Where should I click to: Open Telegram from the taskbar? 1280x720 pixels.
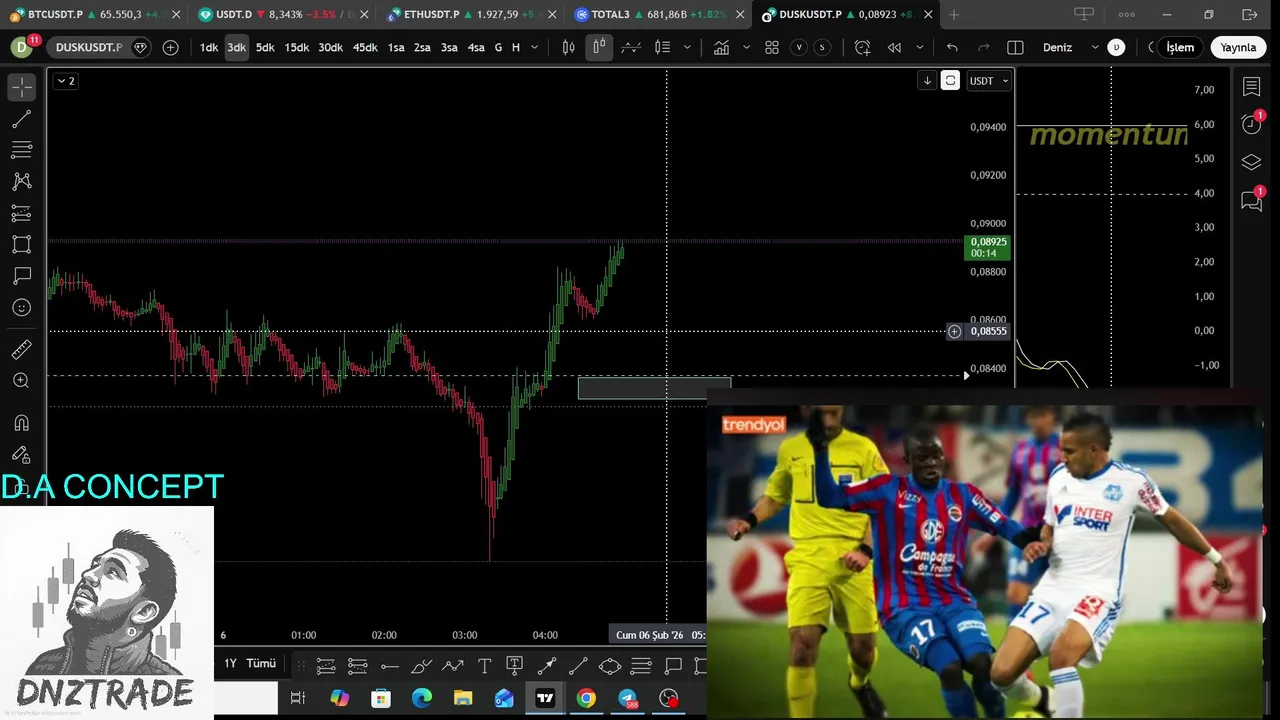[627, 698]
